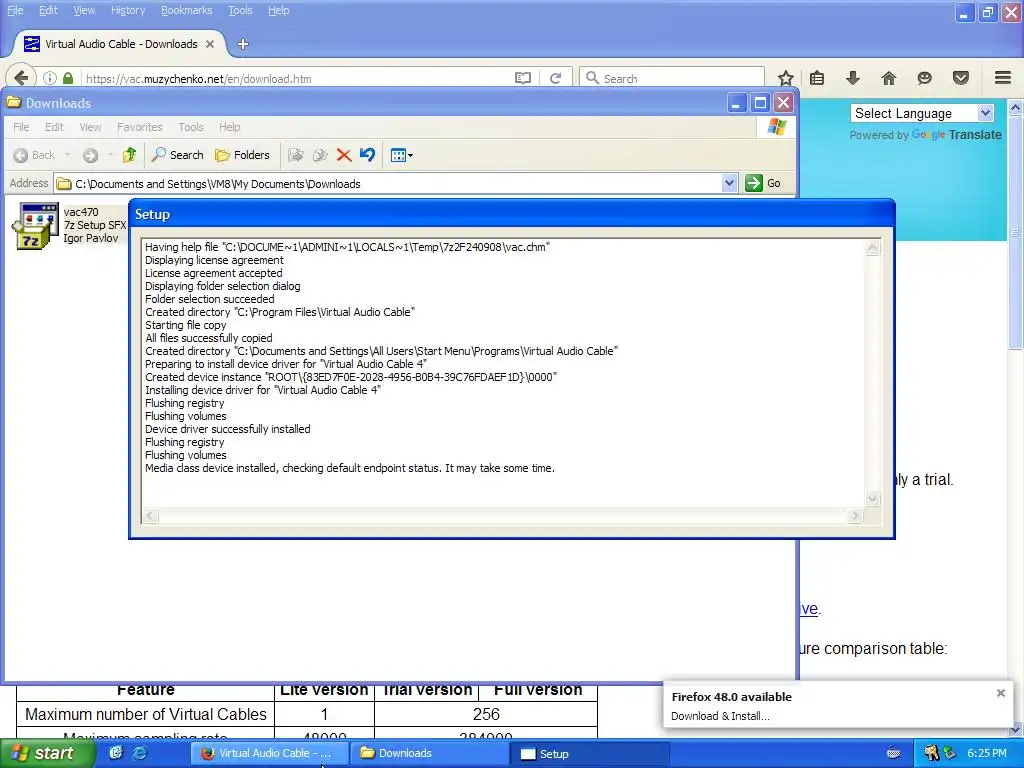Save page to Pocket icon
Viewport: 1024px width, 768px height.
pyautogui.click(x=961, y=78)
